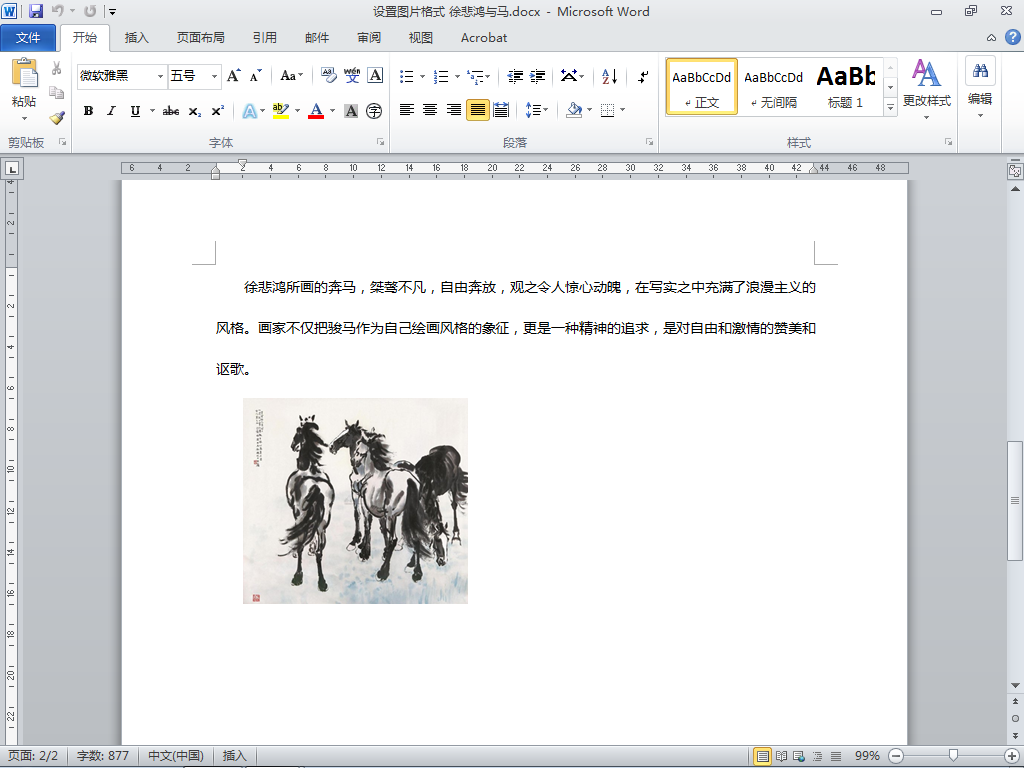Open the Font dialog launcher

click(x=380, y=142)
